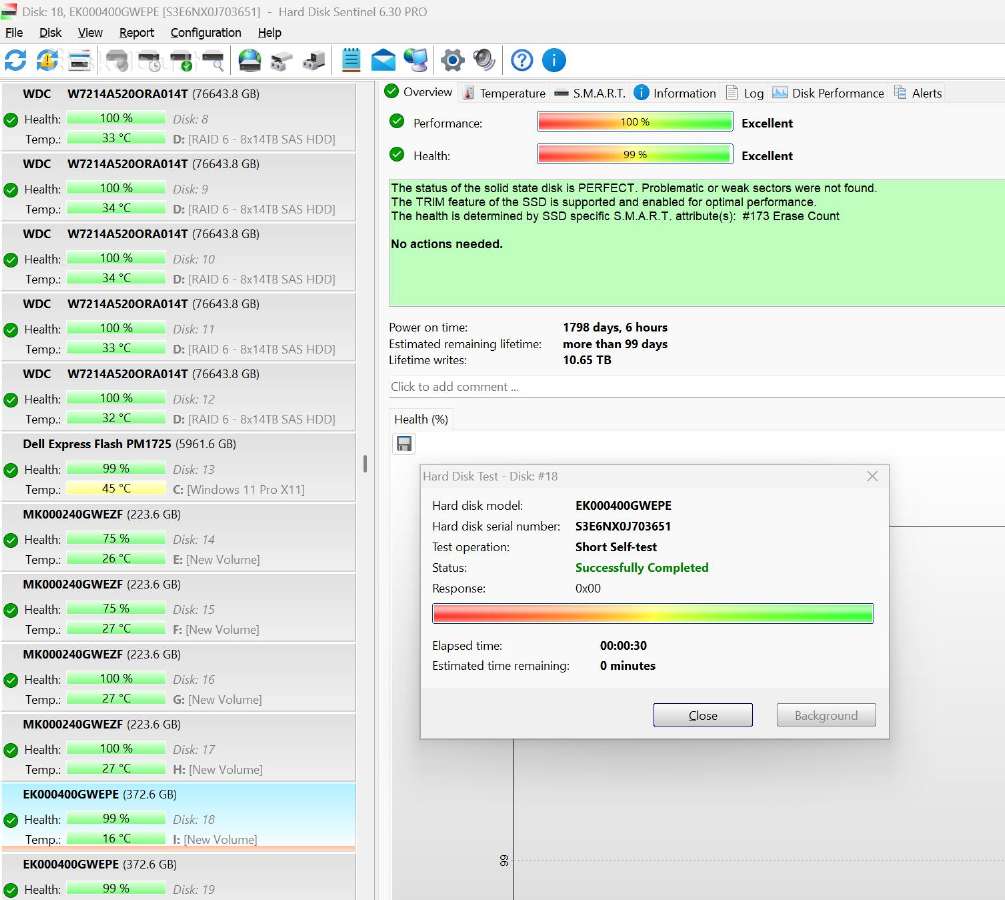Open the Help menu
Screen dimensions: 1005x900
(x=269, y=33)
